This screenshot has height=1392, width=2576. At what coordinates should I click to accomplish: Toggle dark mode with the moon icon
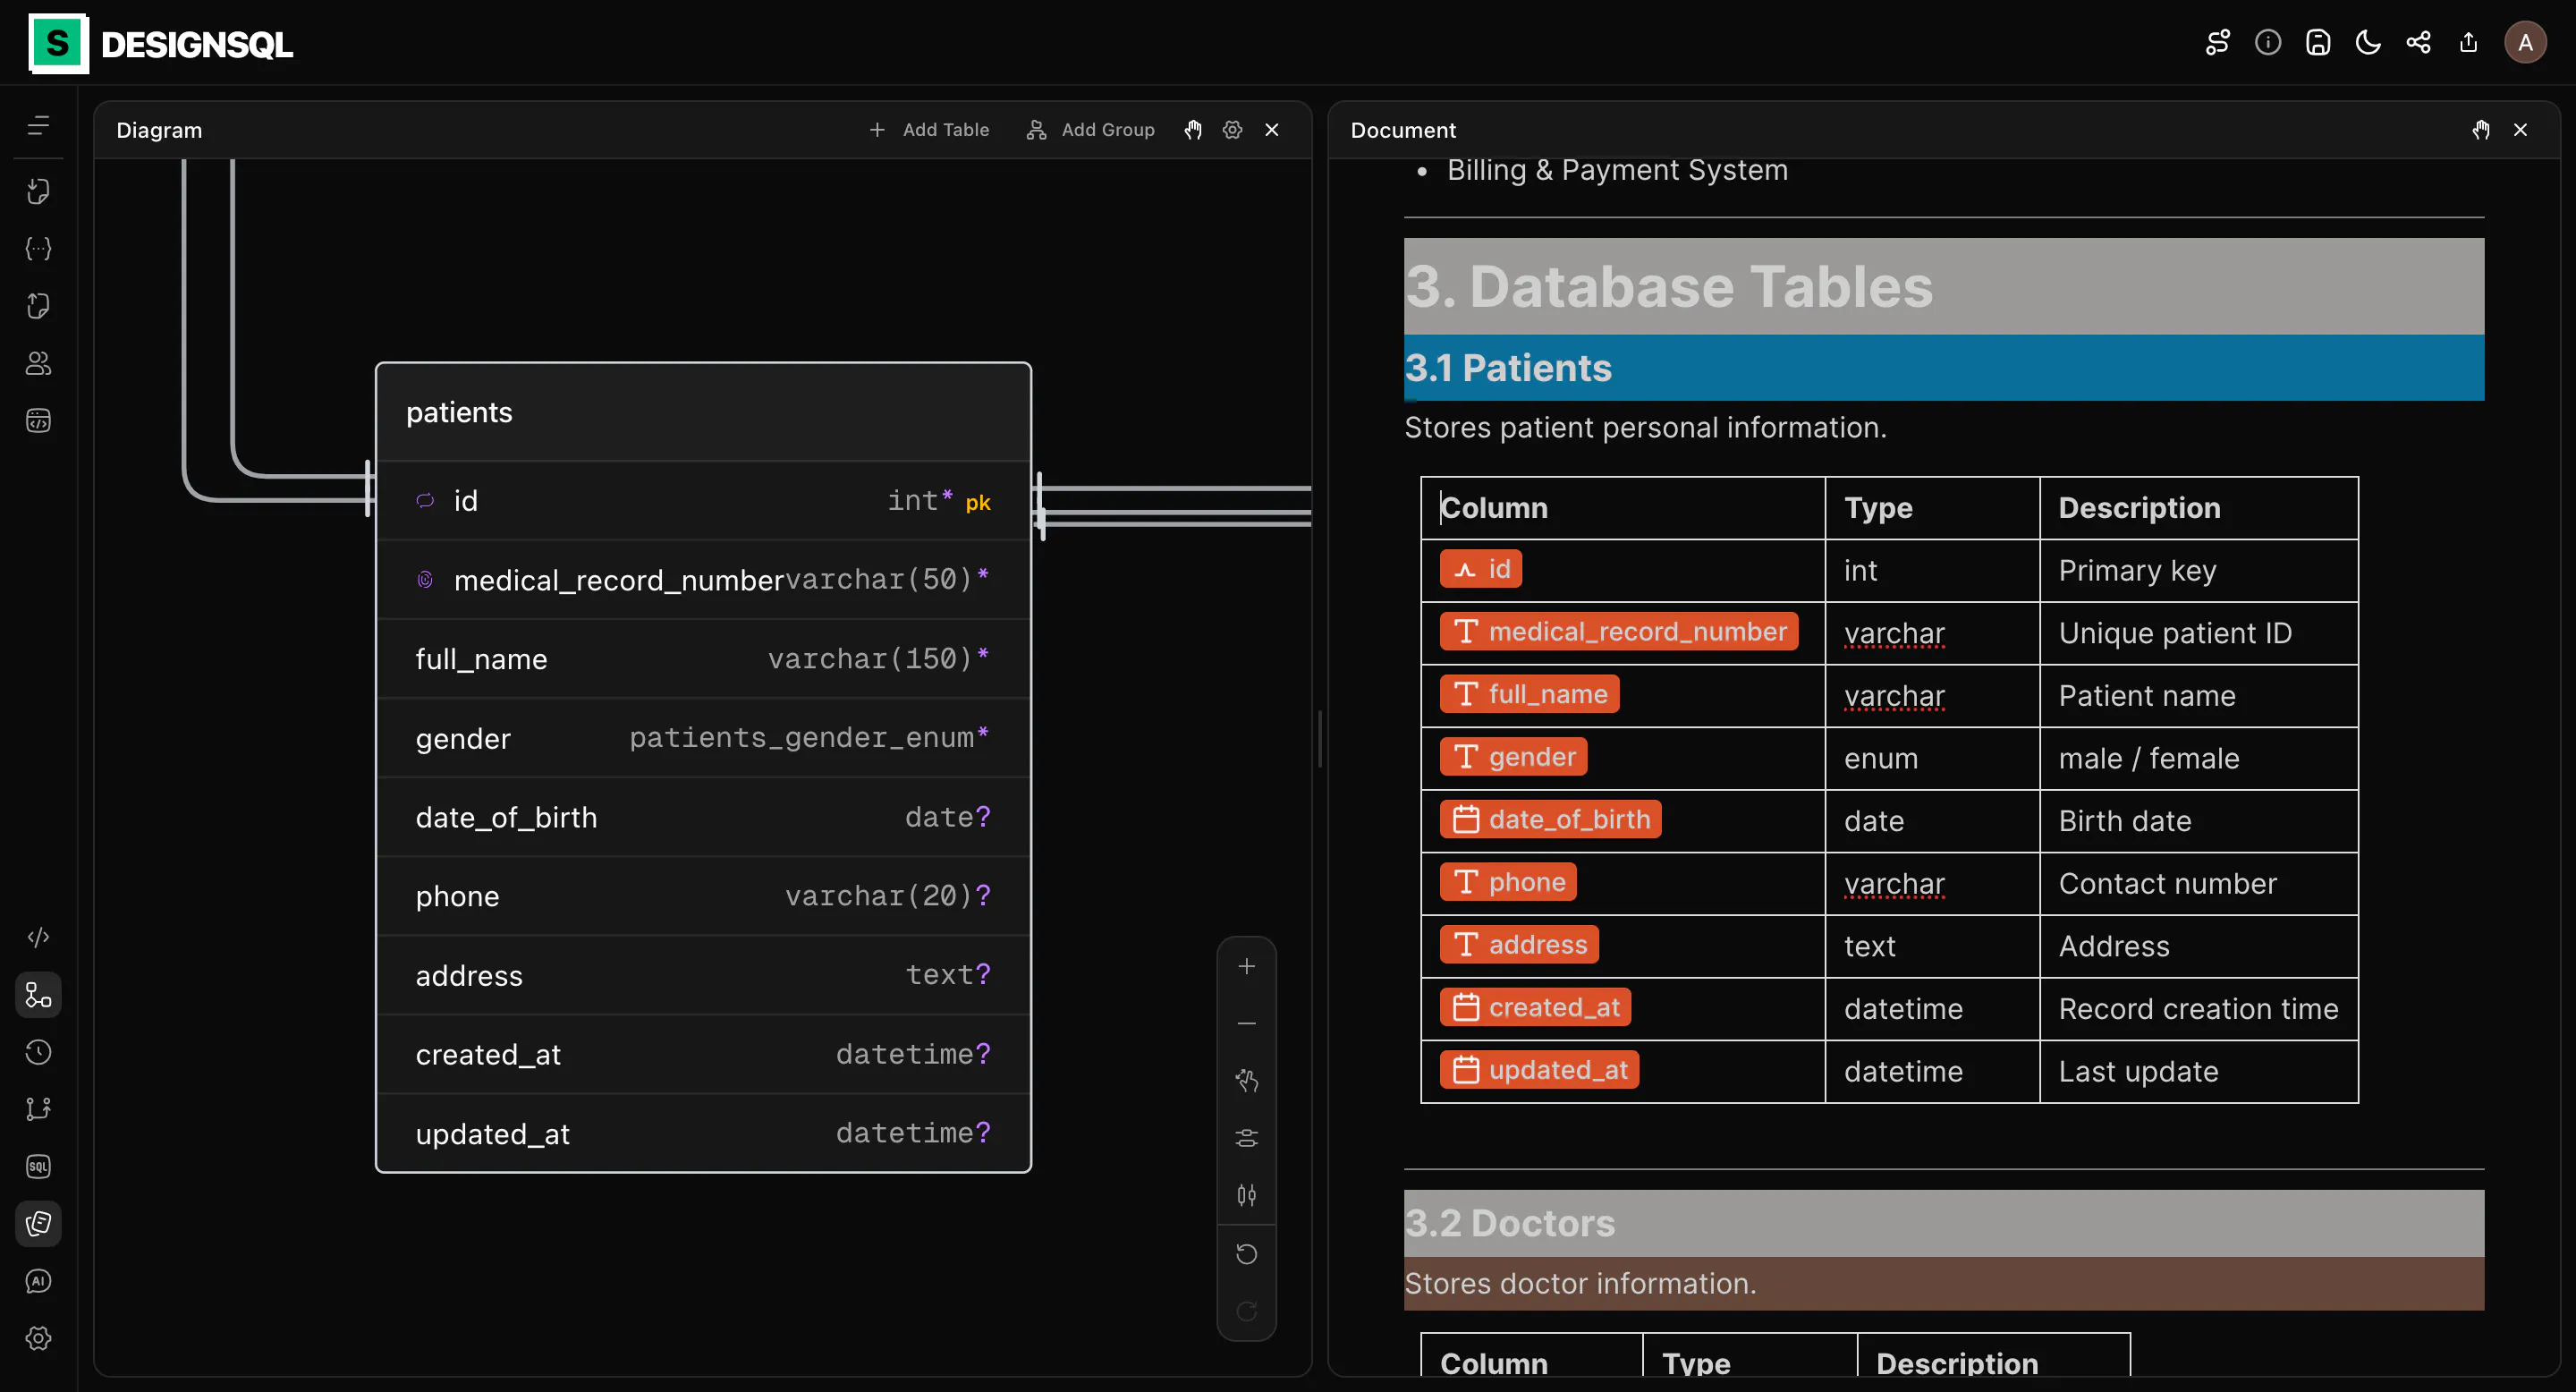(x=2368, y=42)
